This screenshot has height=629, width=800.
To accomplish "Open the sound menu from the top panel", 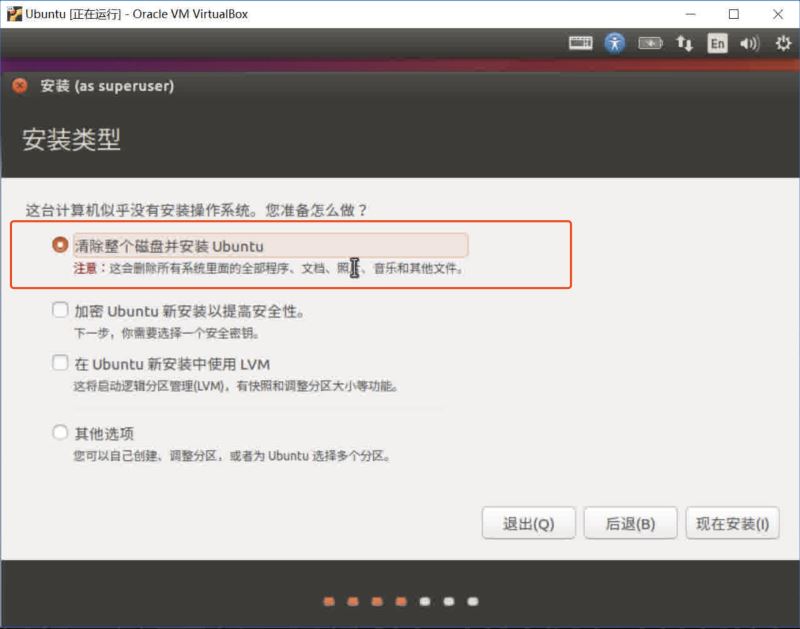I will pos(751,44).
